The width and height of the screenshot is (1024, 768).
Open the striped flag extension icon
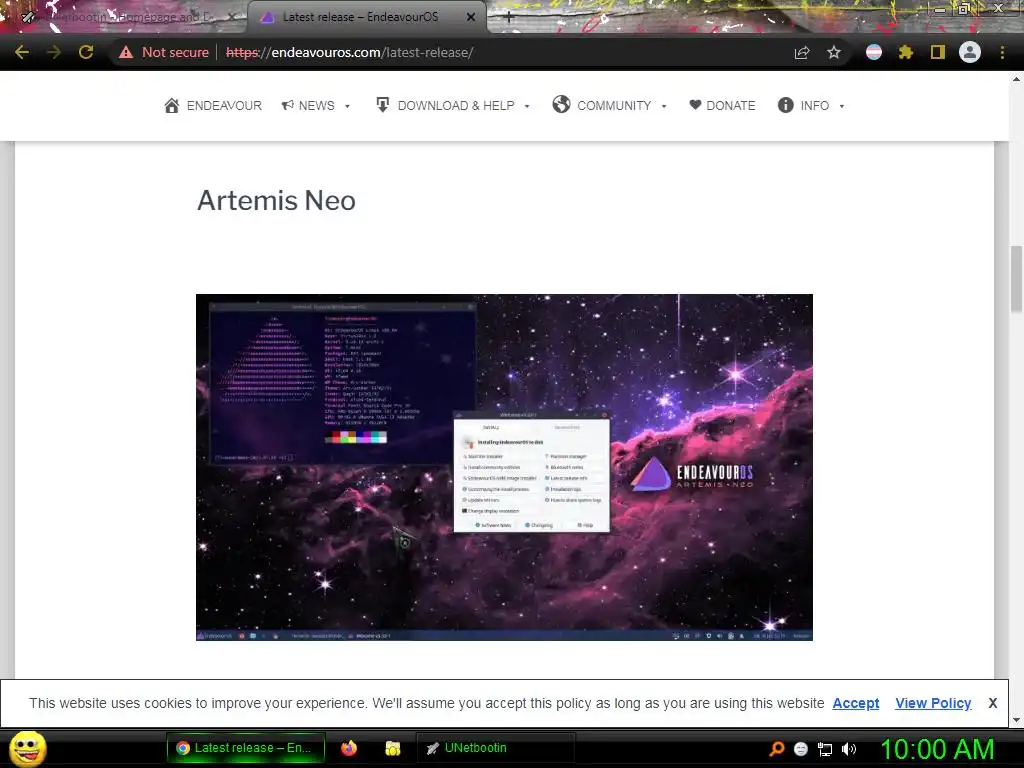(x=874, y=52)
